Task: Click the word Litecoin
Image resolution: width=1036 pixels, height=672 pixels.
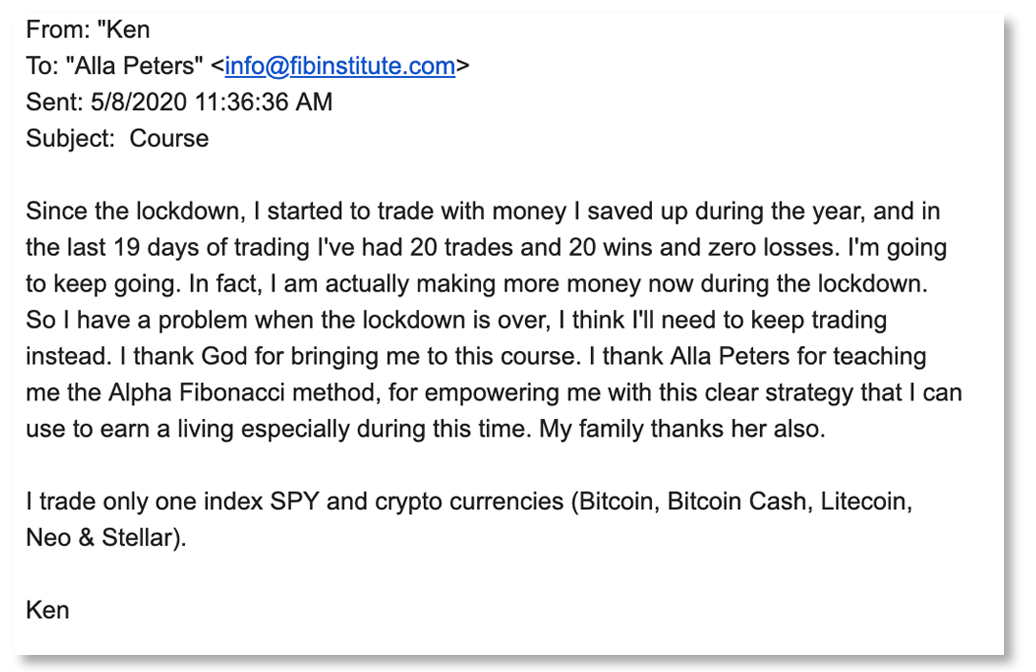Action: click(866, 502)
